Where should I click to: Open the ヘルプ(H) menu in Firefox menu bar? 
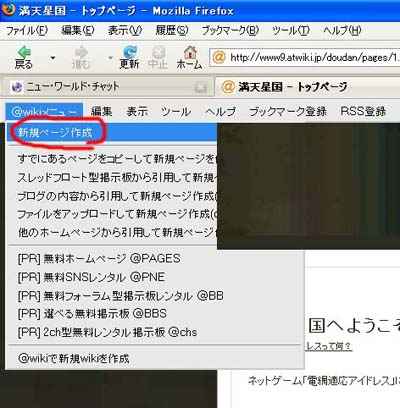point(342,30)
